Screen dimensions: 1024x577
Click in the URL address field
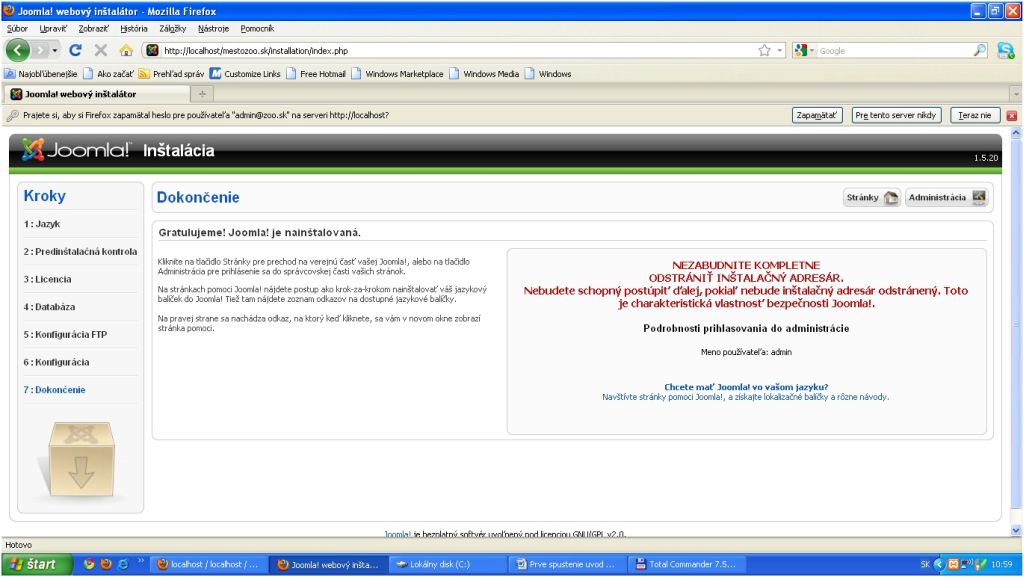[x=457, y=50]
